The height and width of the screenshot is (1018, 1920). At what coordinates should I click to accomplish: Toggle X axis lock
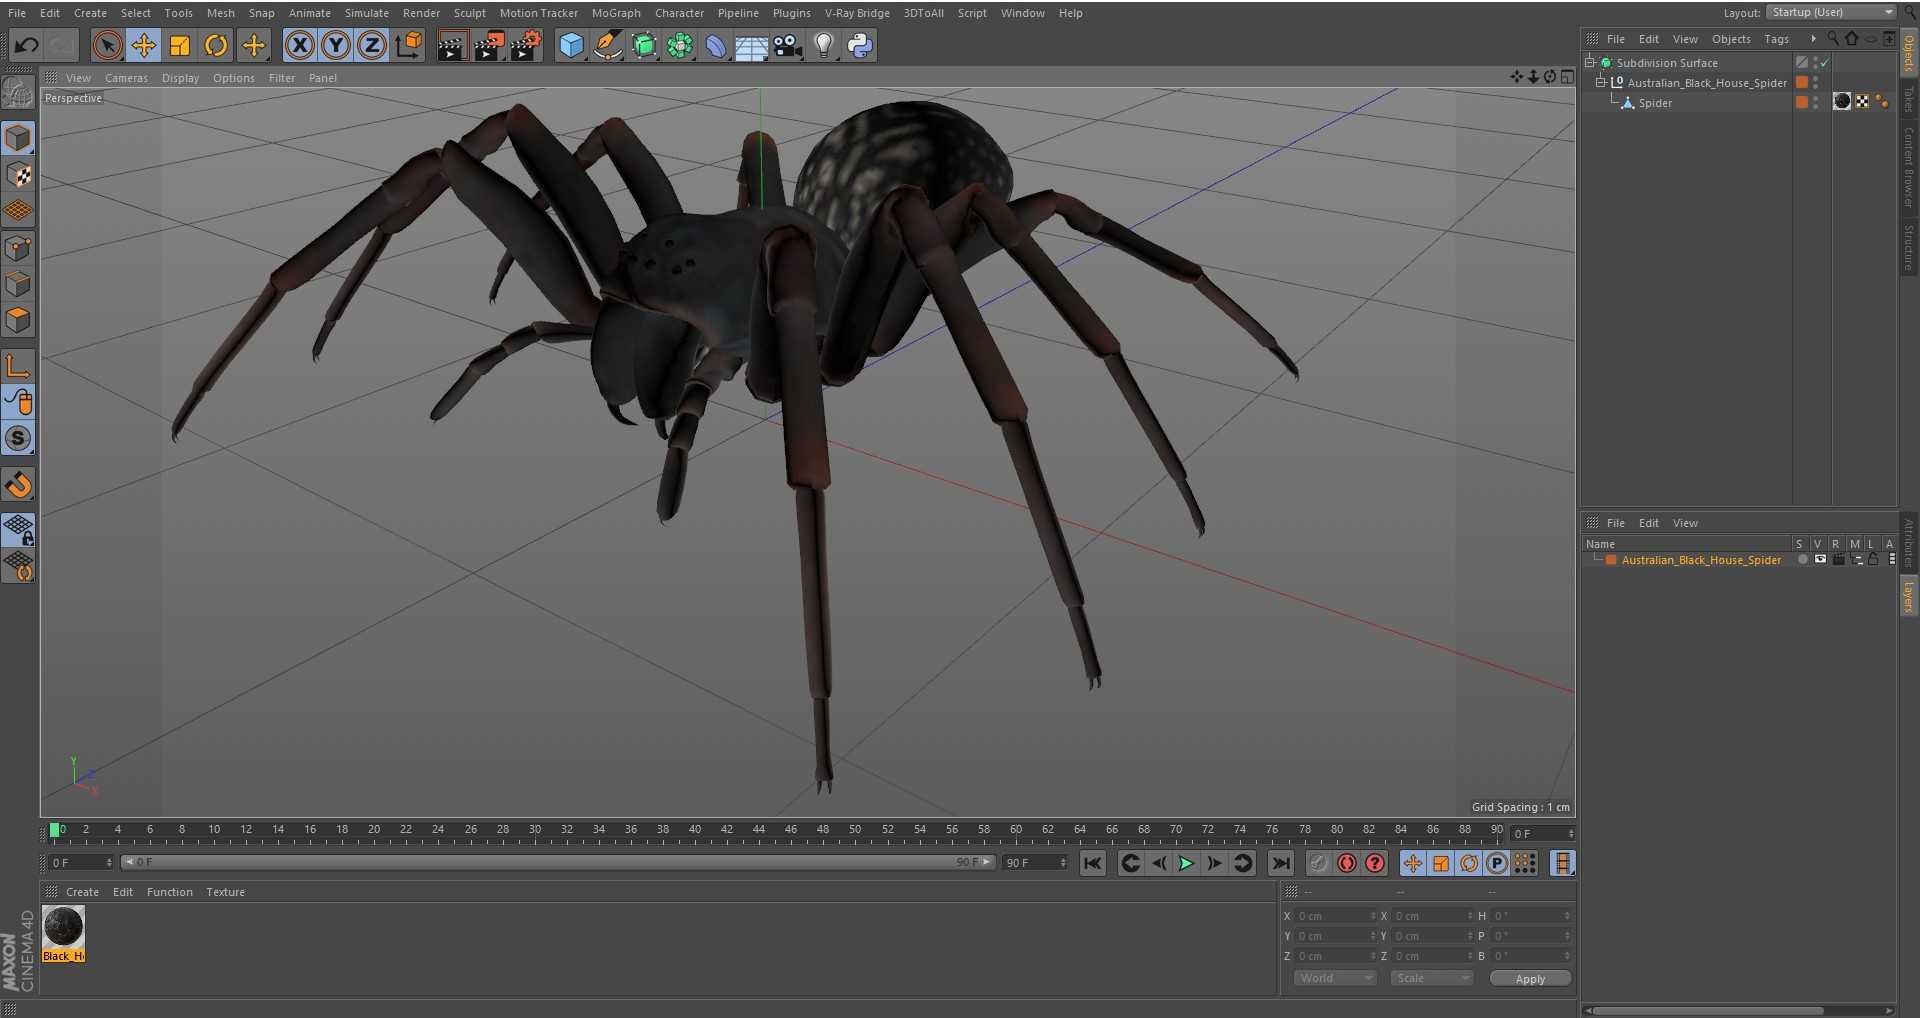(300, 45)
